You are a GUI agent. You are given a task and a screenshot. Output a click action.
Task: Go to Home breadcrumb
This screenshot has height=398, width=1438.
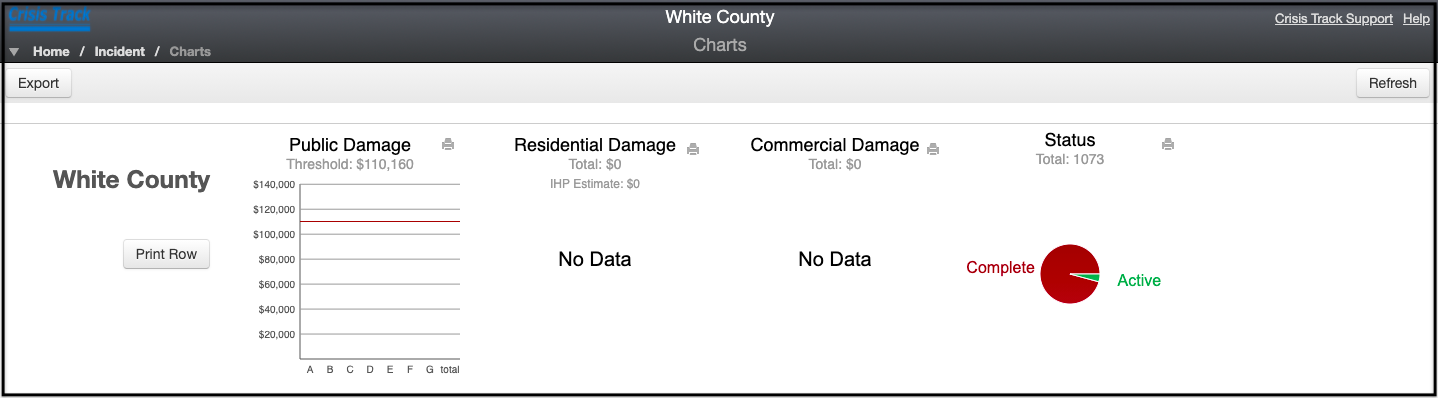51,51
